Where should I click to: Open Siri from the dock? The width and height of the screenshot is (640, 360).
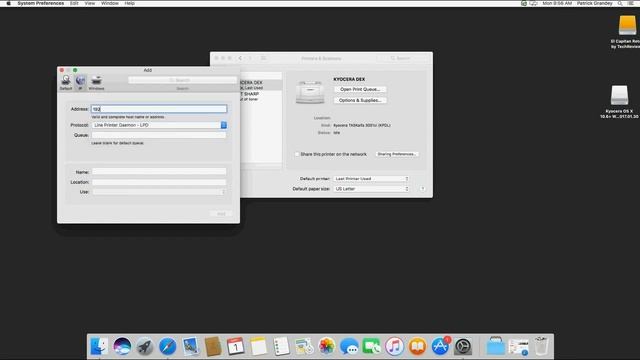tap(122, 347)
